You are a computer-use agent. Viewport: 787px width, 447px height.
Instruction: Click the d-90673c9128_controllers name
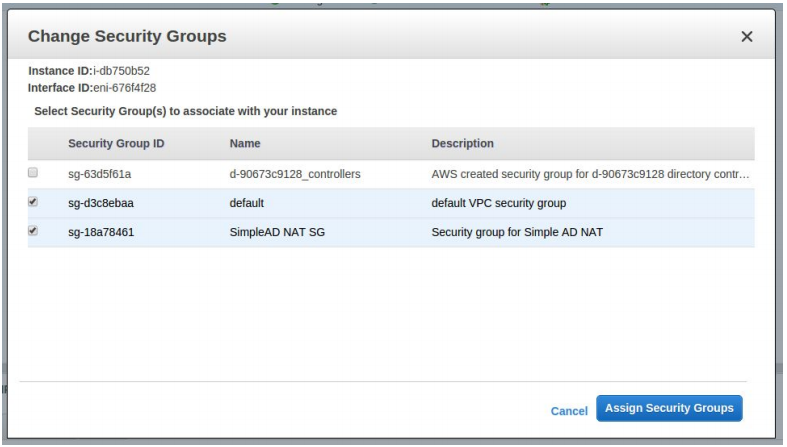pos(295,175)
